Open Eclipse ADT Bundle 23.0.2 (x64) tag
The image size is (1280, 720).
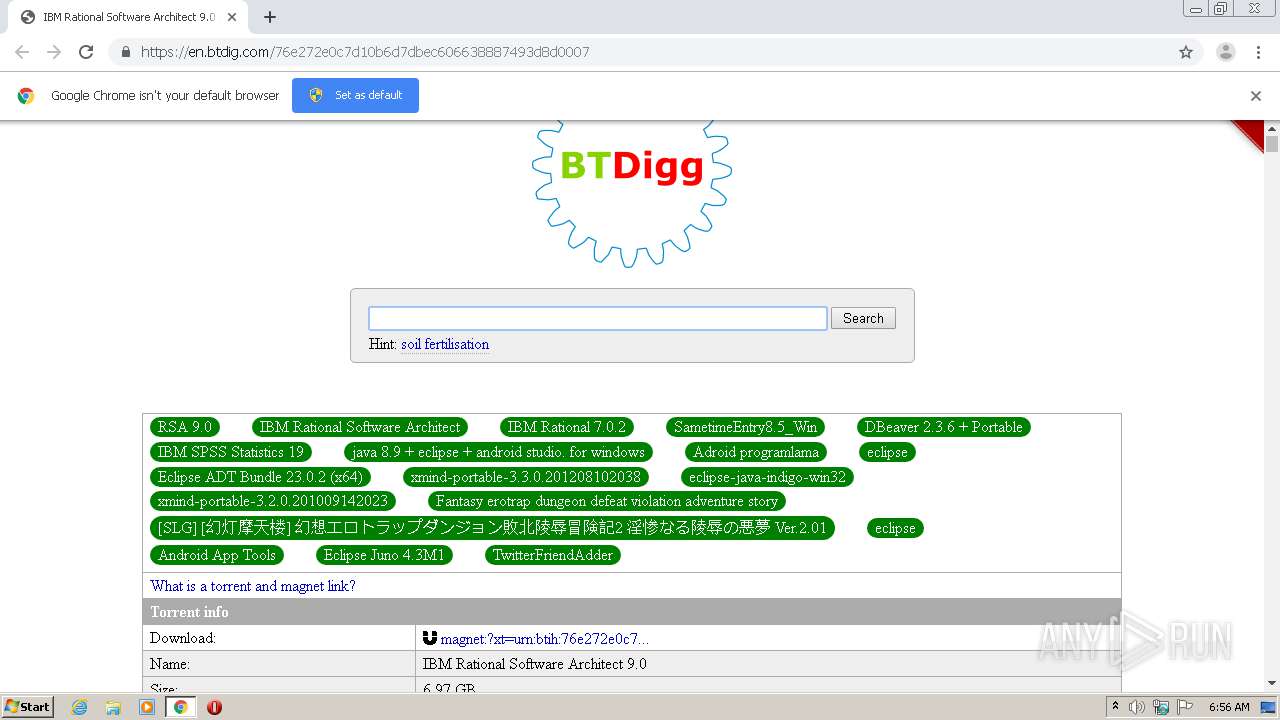[x=260, y=477]
